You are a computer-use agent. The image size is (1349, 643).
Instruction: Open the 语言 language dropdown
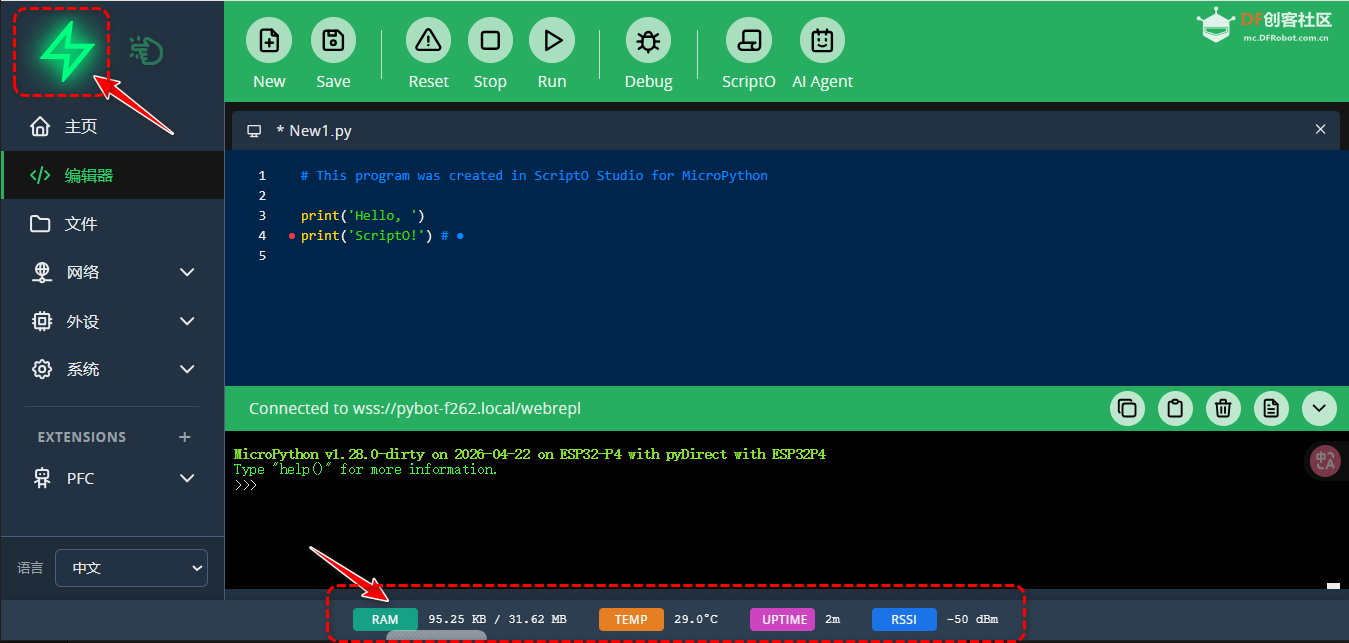131,568
